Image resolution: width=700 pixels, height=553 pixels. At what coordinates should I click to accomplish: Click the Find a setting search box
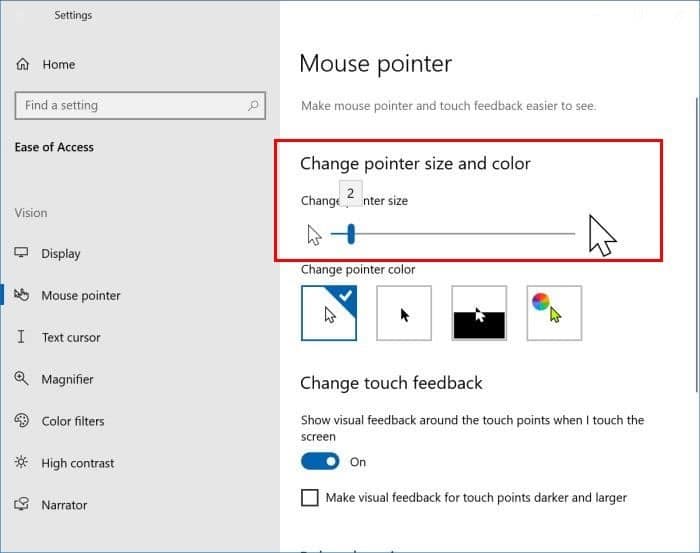point(140,105)
